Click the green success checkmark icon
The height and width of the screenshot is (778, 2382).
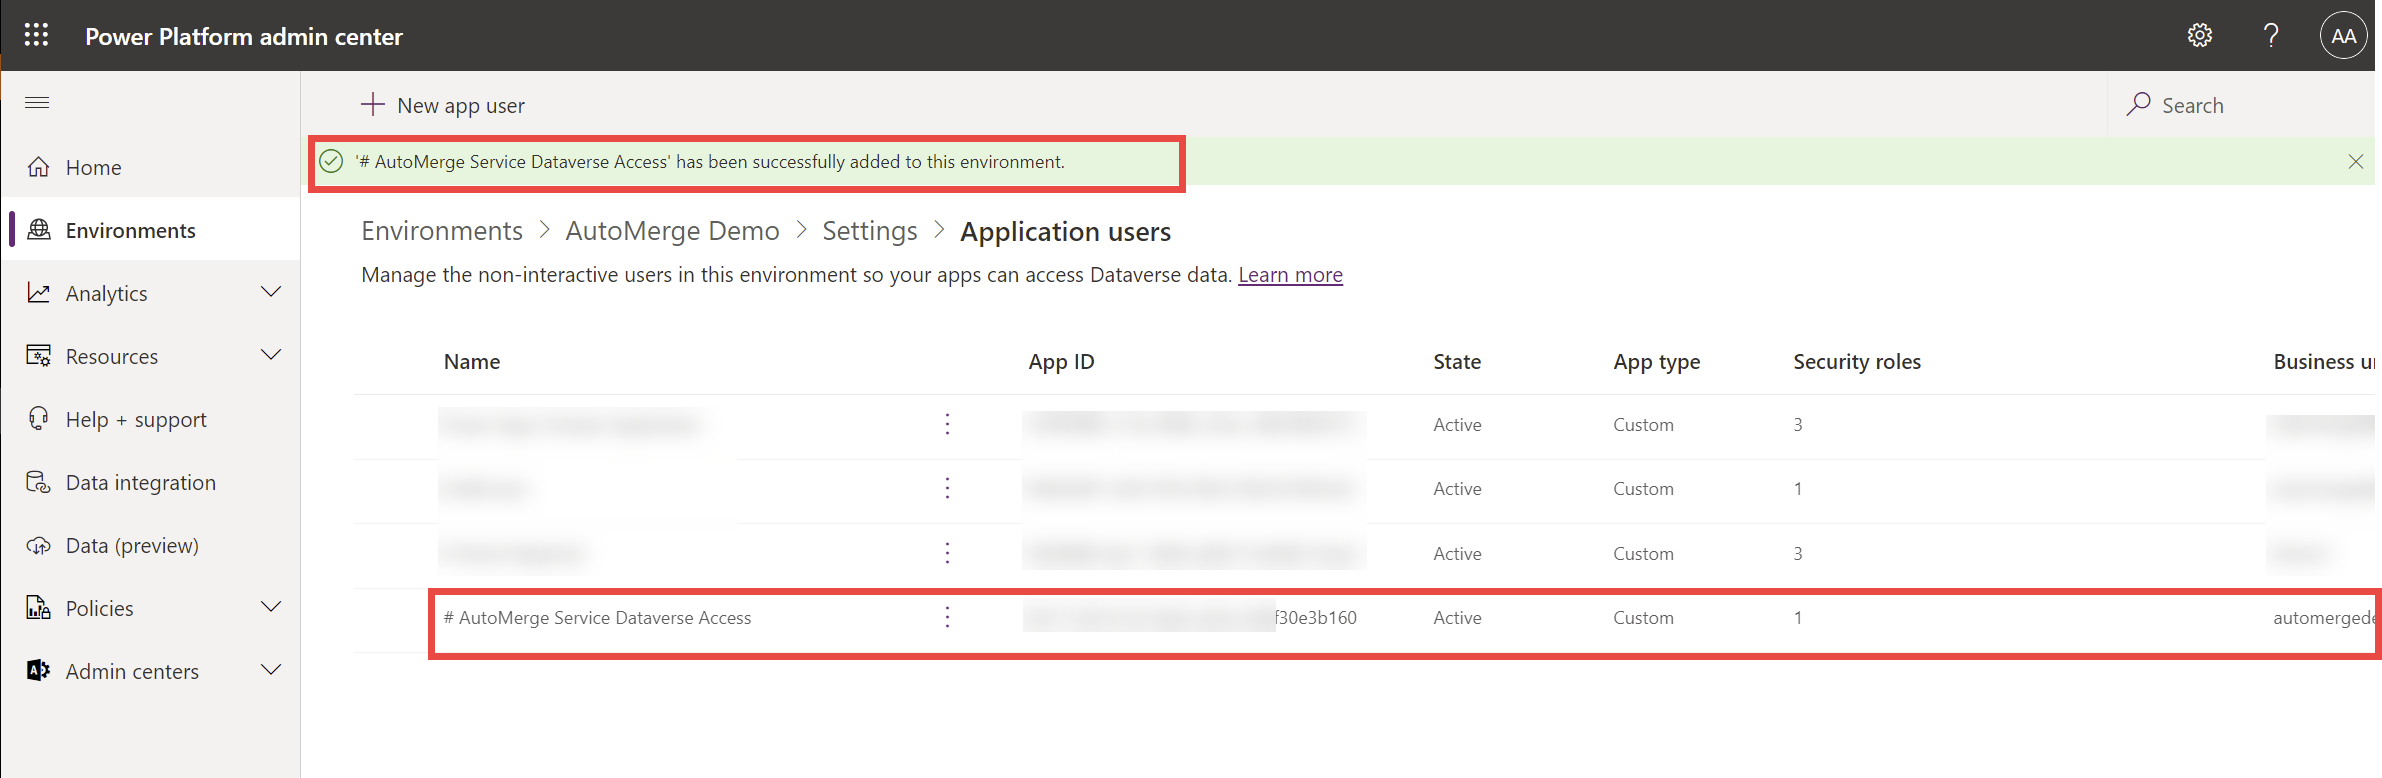(331, 161)
